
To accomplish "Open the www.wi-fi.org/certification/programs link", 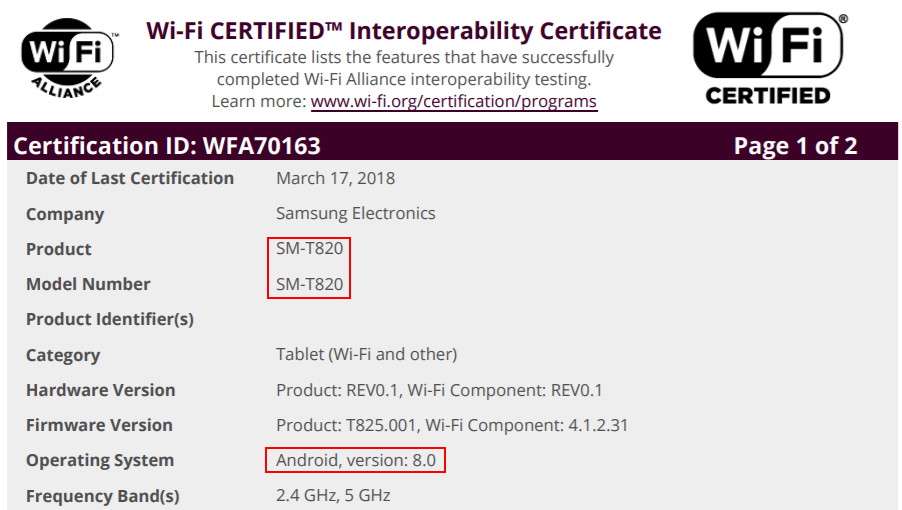I will pos(454,101).
